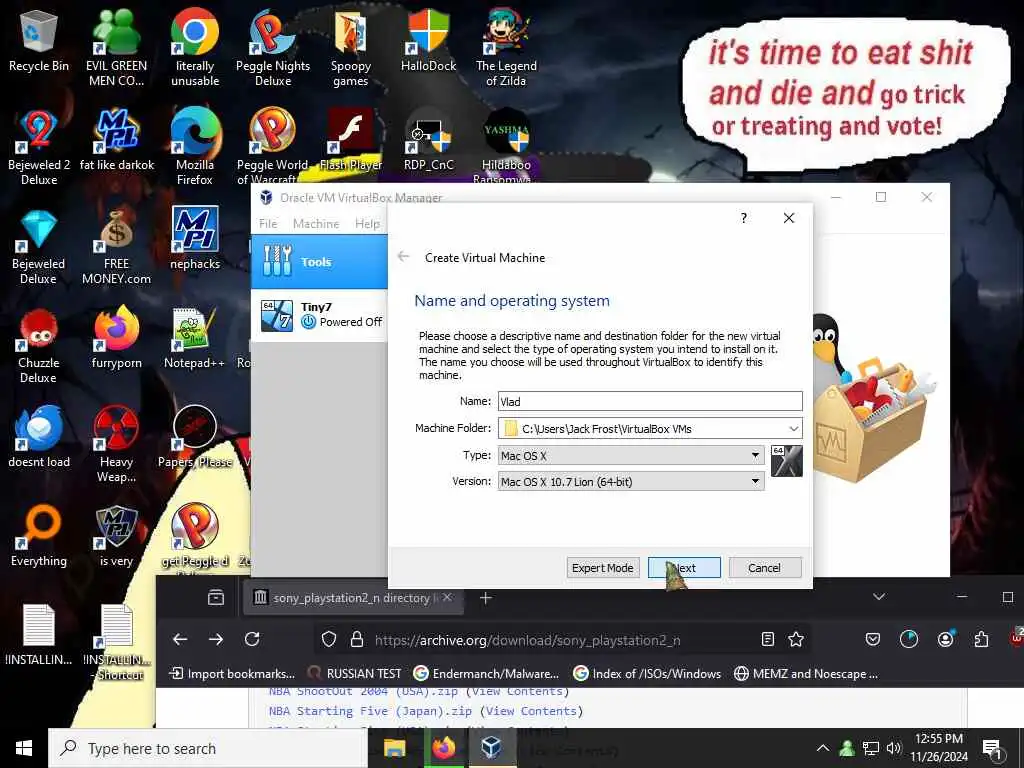Open Flash Player desktop icon
The height and width of the screenshot is (768, 1024).
tap(351, 139)
